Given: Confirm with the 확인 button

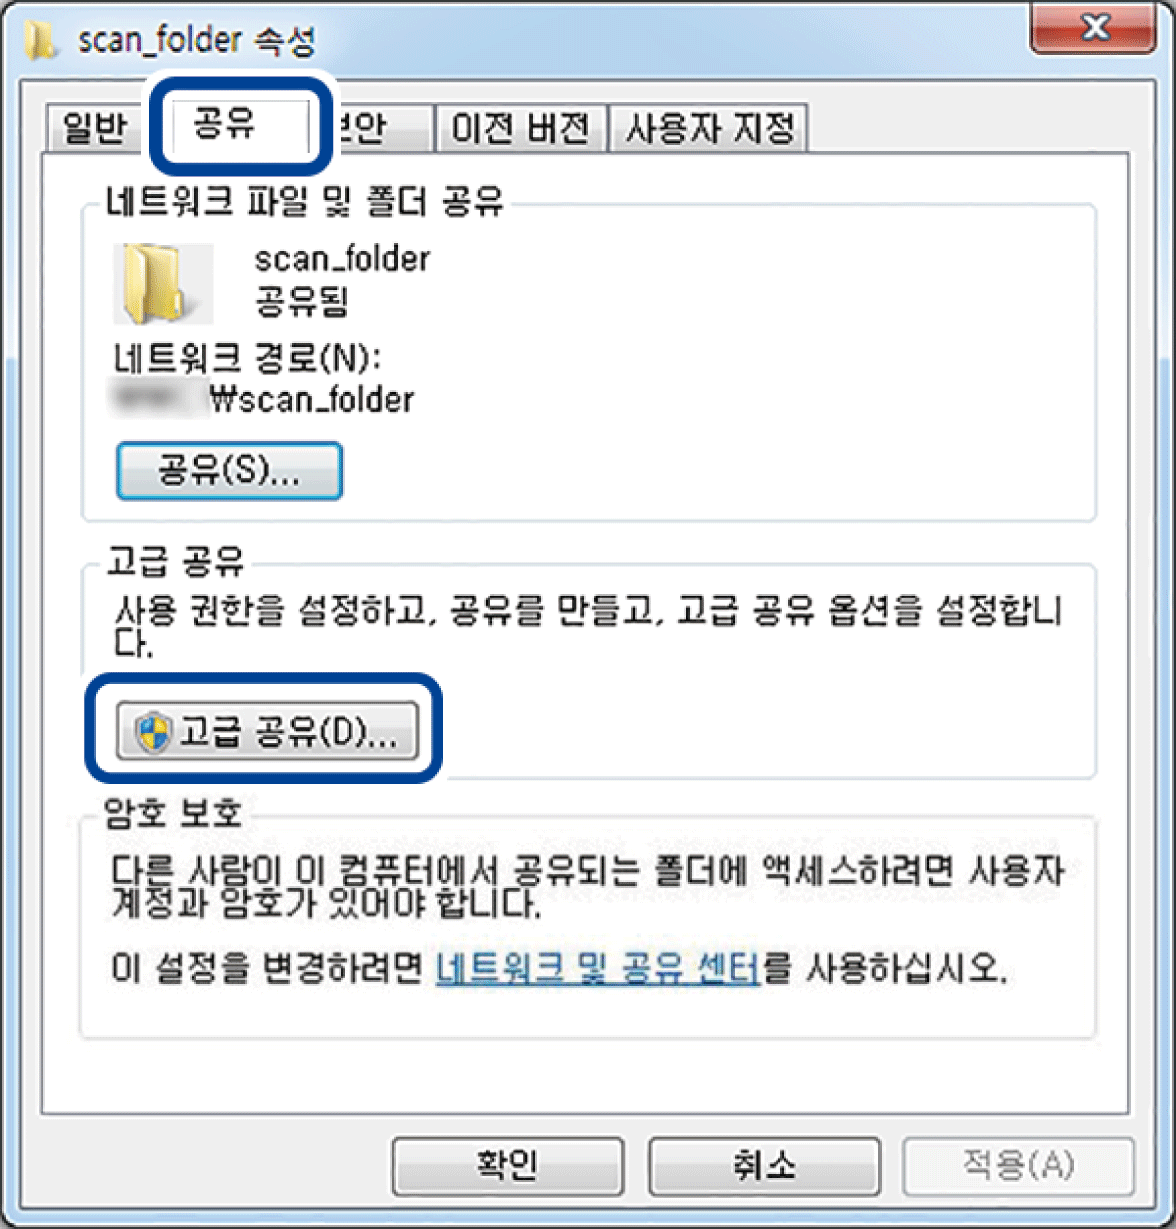Looking at the screenshot, I should pyautogui.click(x=508, y=1165).
